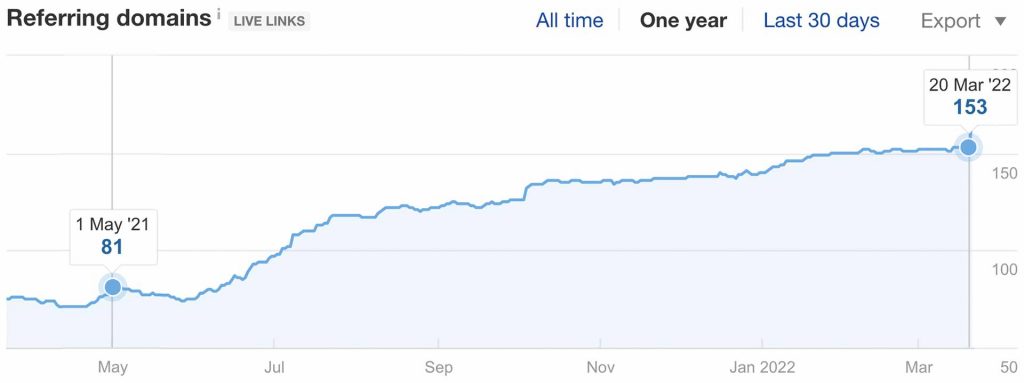Click the Jul label on the x-axis
1024x383 pixels.
coord(274,367)
